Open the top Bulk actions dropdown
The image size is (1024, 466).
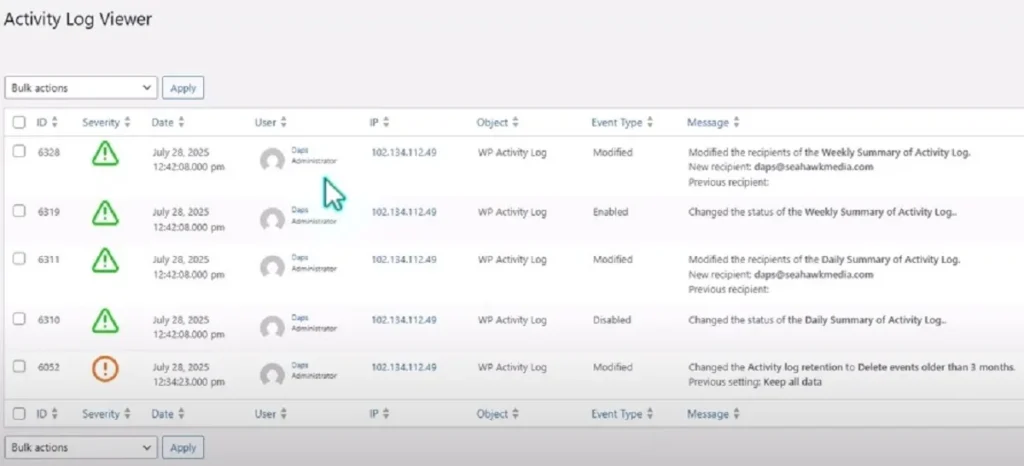(x=81, y=88)
